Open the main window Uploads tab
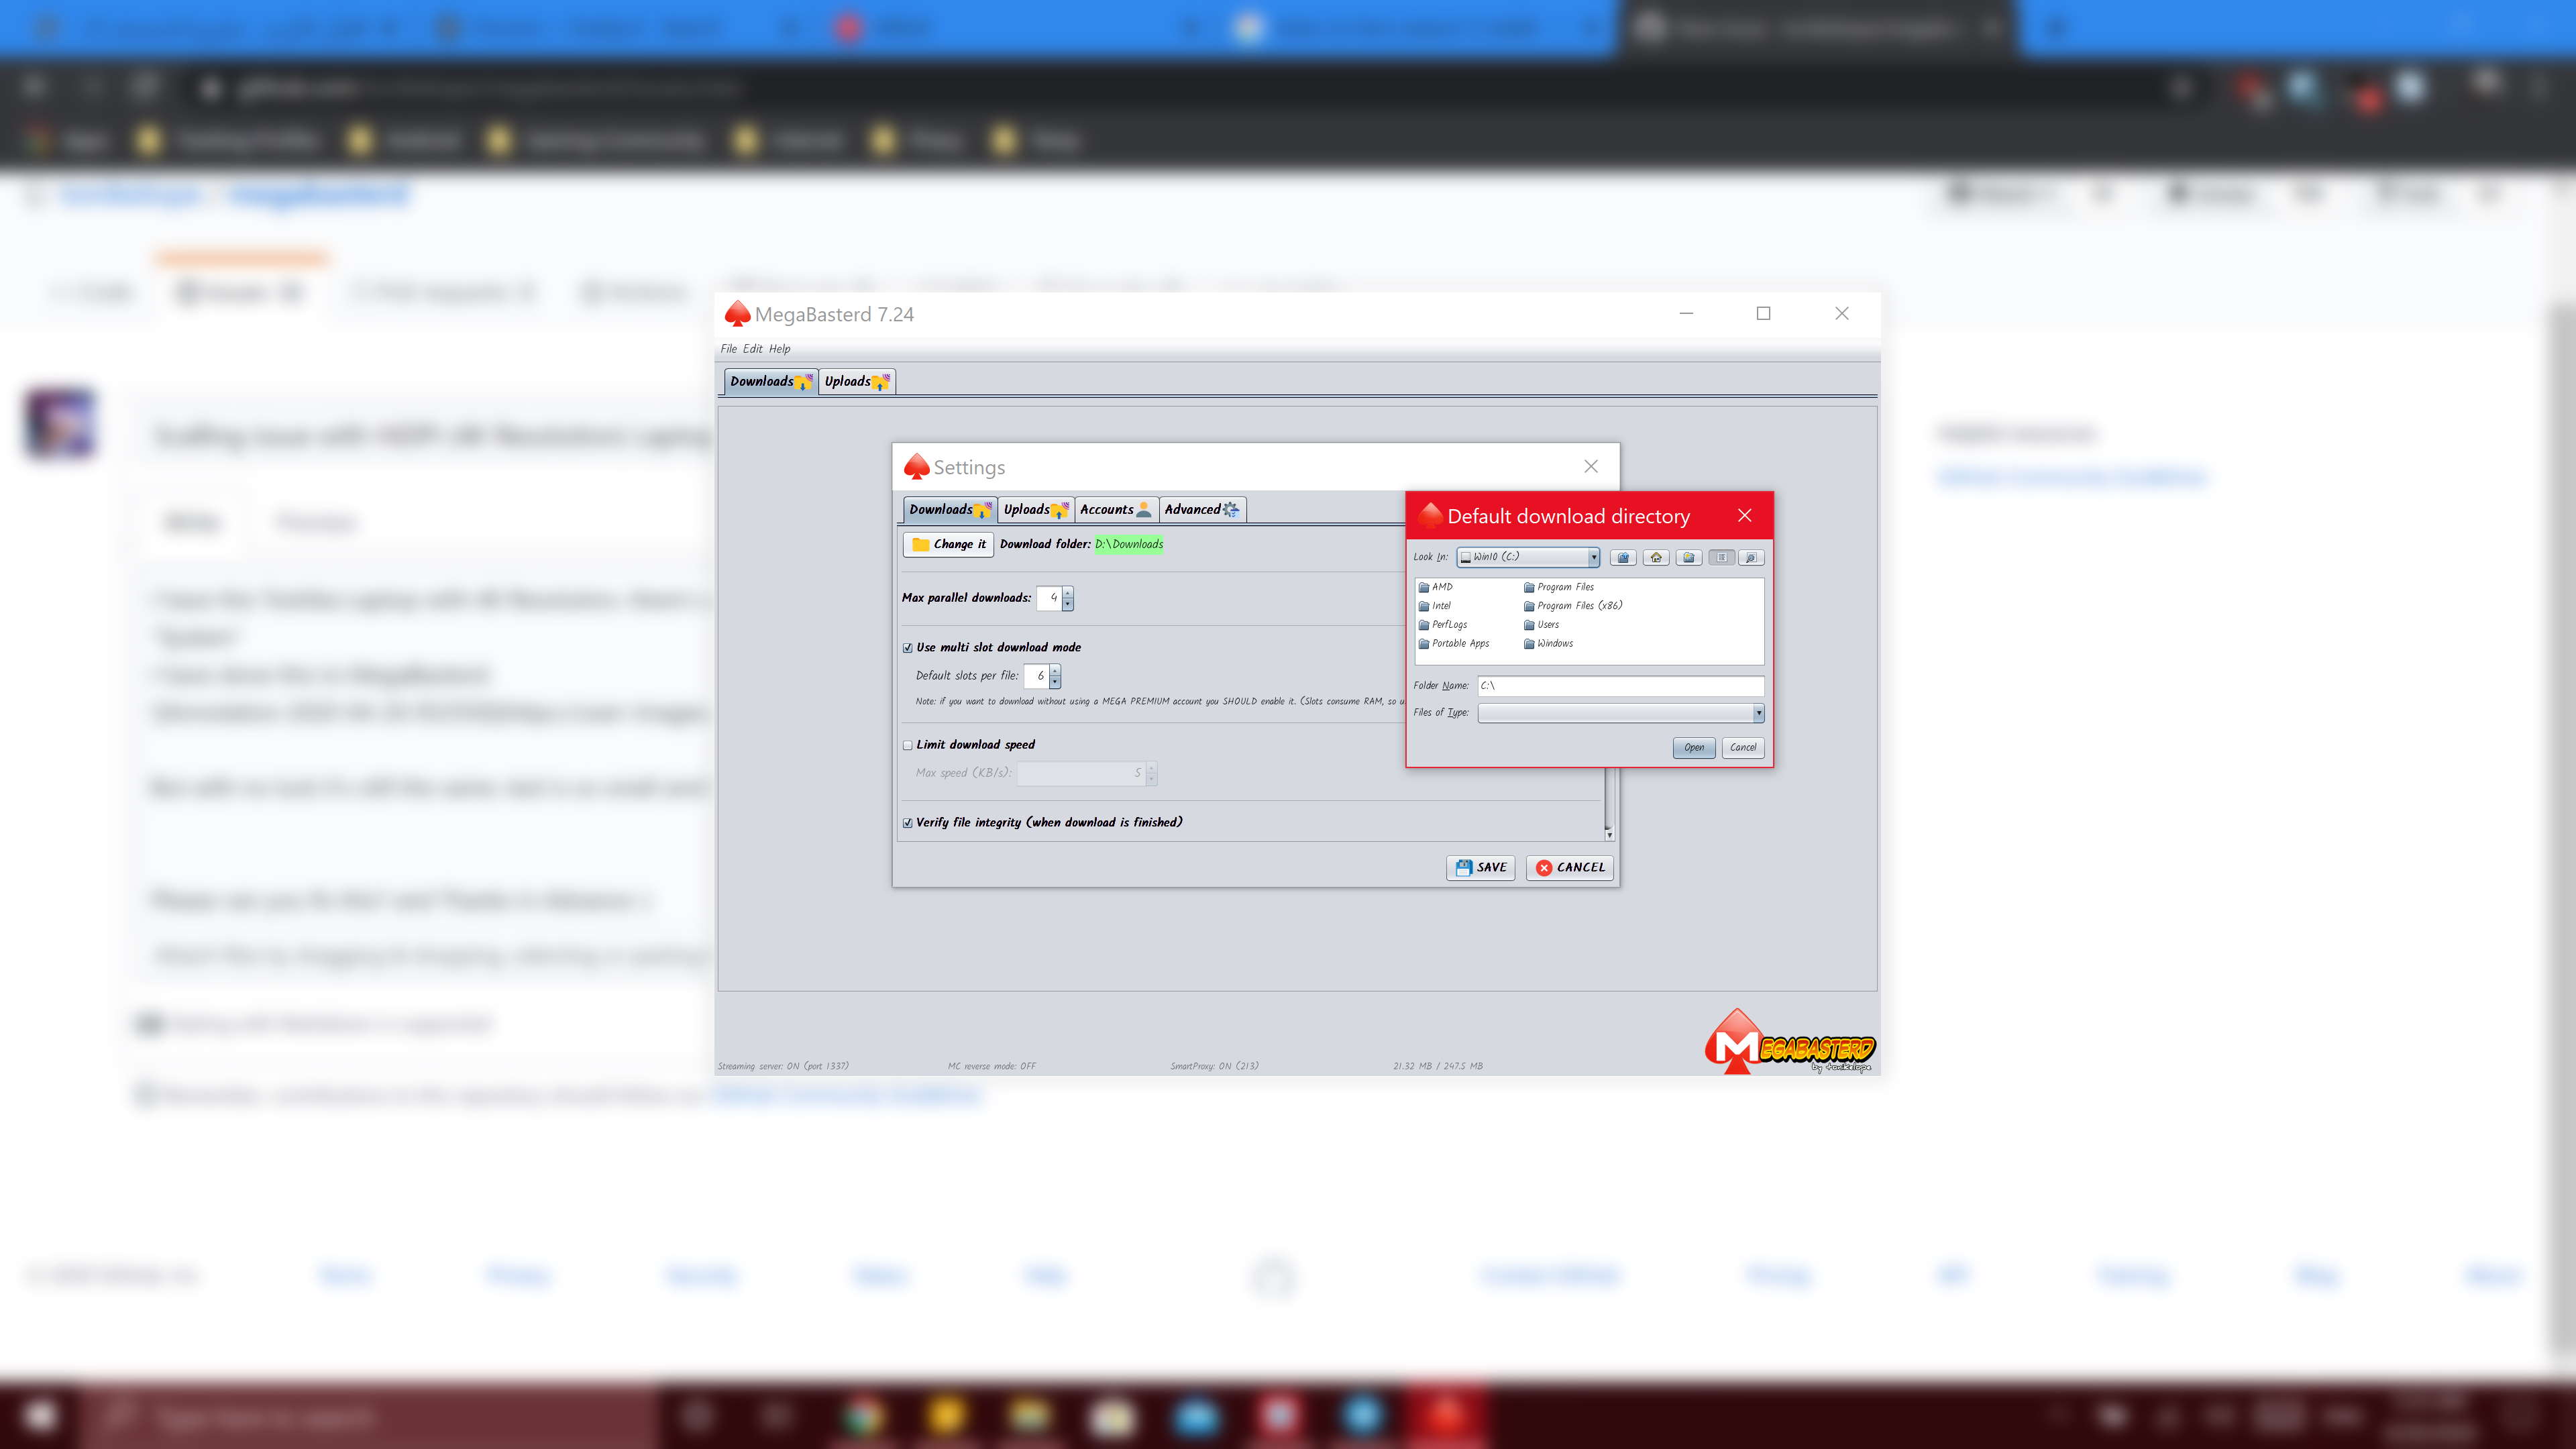Screen dimensions: 2576x1449 click(857, 381)
